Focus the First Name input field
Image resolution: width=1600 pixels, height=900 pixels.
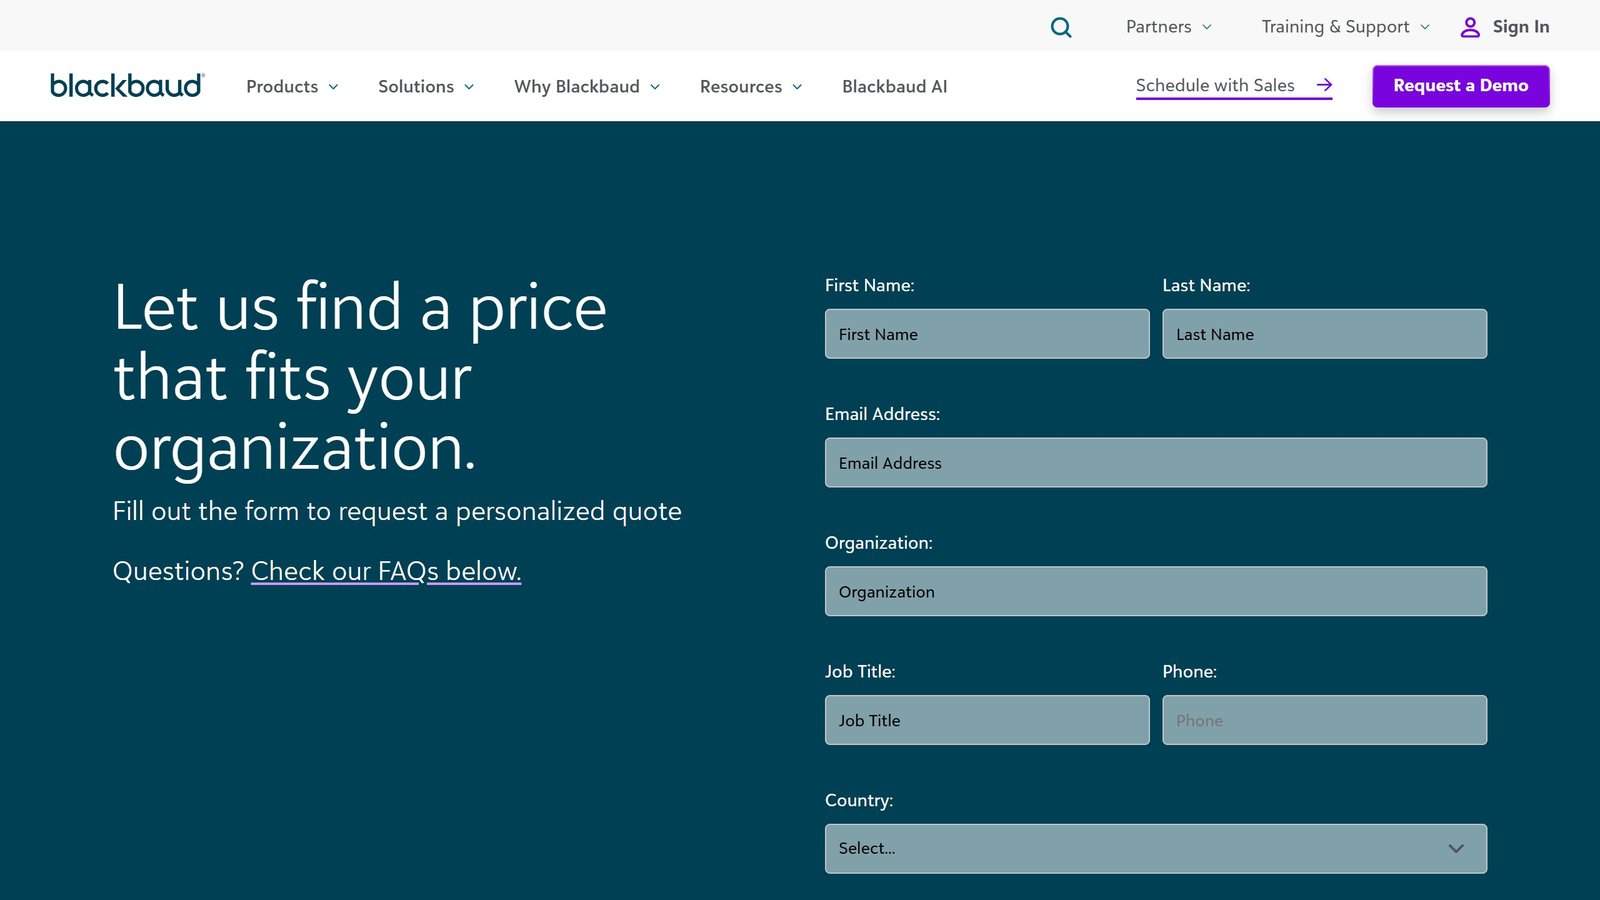click(x=987, y=334)
